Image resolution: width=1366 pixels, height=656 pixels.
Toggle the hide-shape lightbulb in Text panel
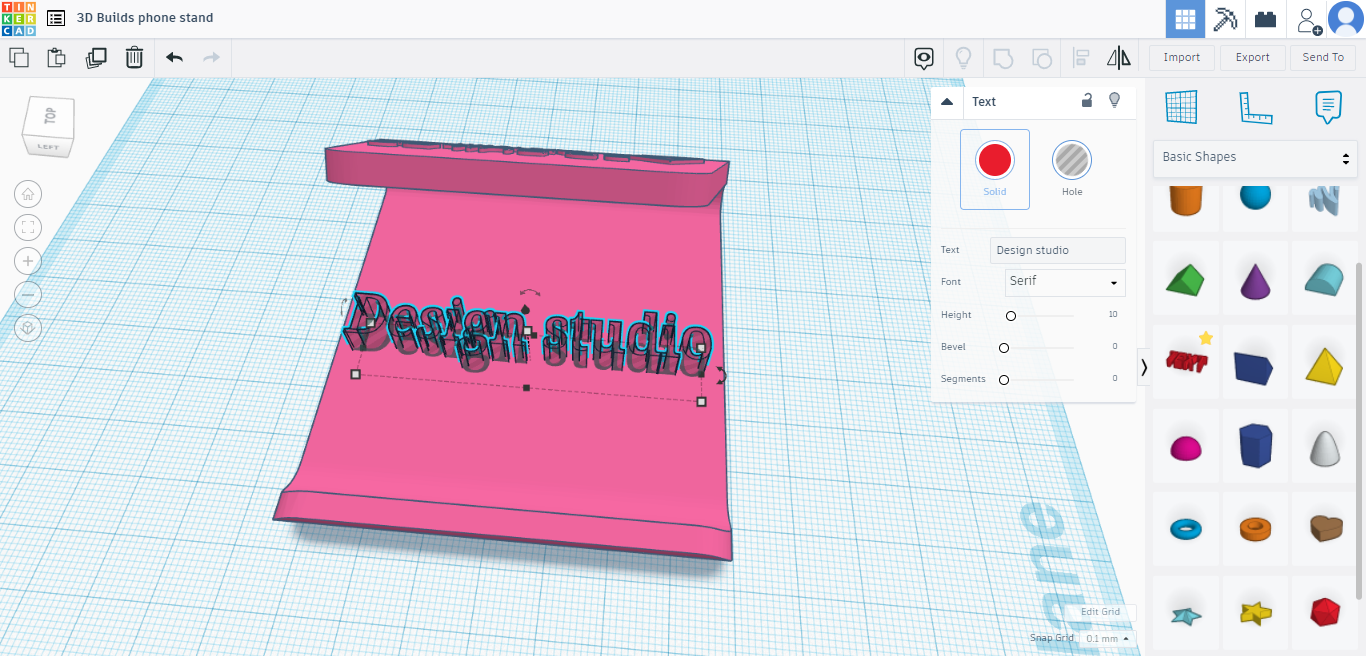[1114, 101]
